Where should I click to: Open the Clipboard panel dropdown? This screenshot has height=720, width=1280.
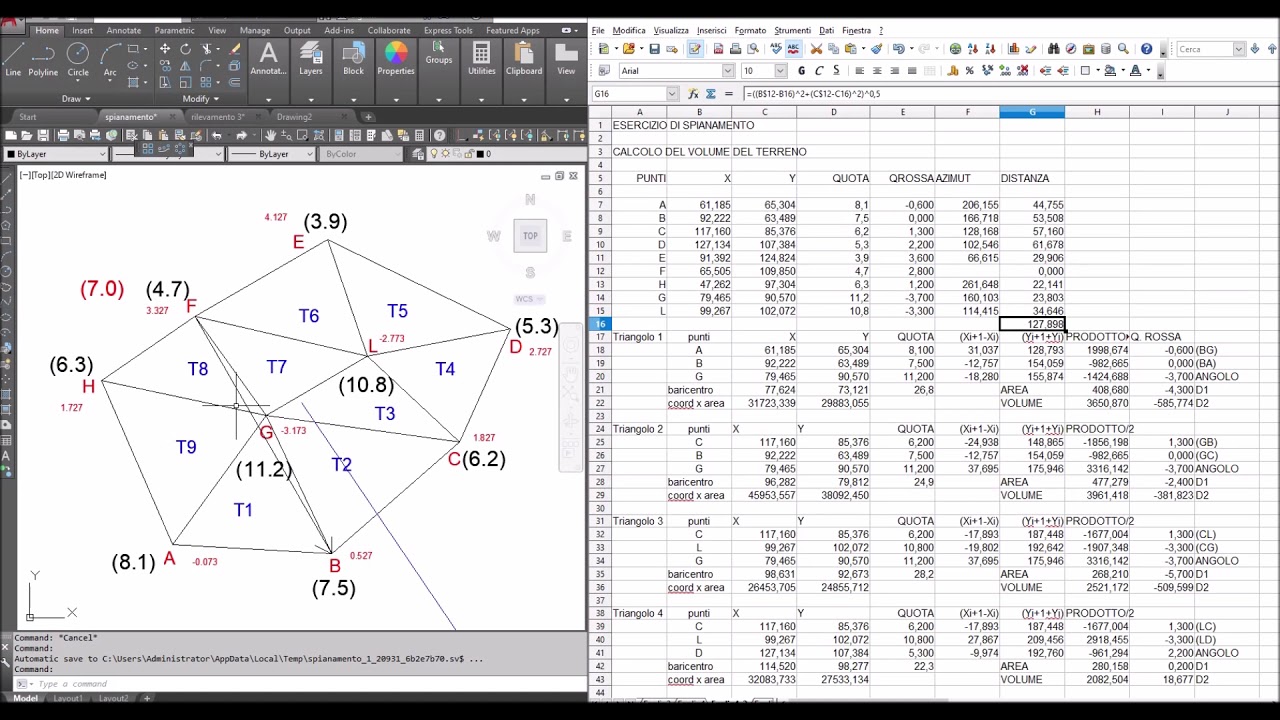[x=524, y=99]
